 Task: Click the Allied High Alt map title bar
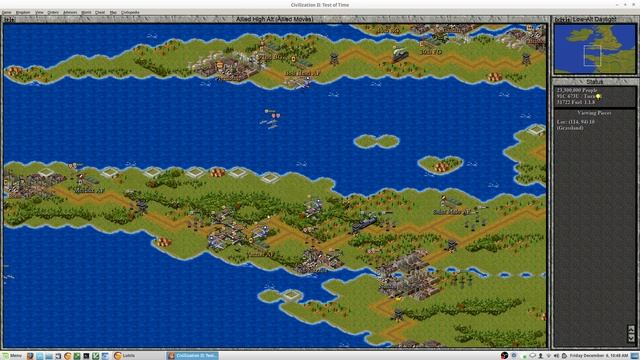click(x=274, y=19)
